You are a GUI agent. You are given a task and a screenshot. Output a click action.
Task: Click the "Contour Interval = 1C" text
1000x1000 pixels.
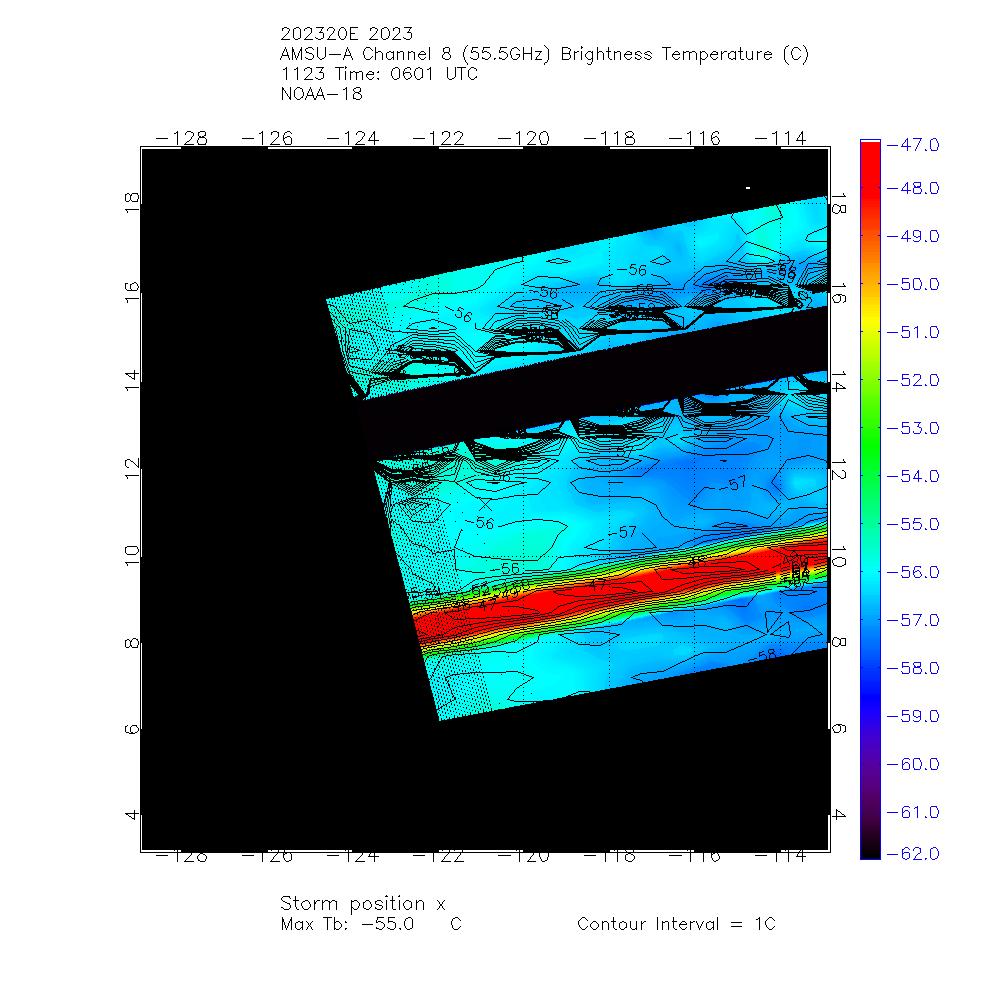click(675, 924)
